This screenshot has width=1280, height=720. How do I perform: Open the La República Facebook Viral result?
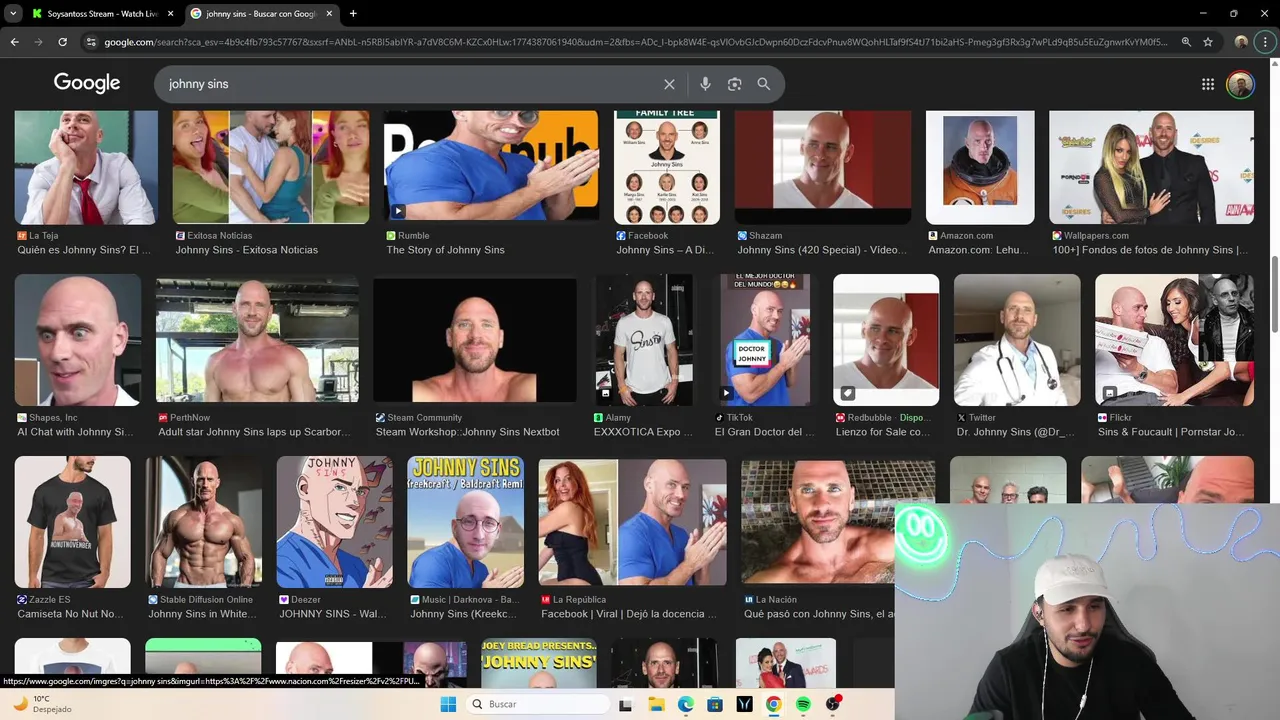point(629,614)
